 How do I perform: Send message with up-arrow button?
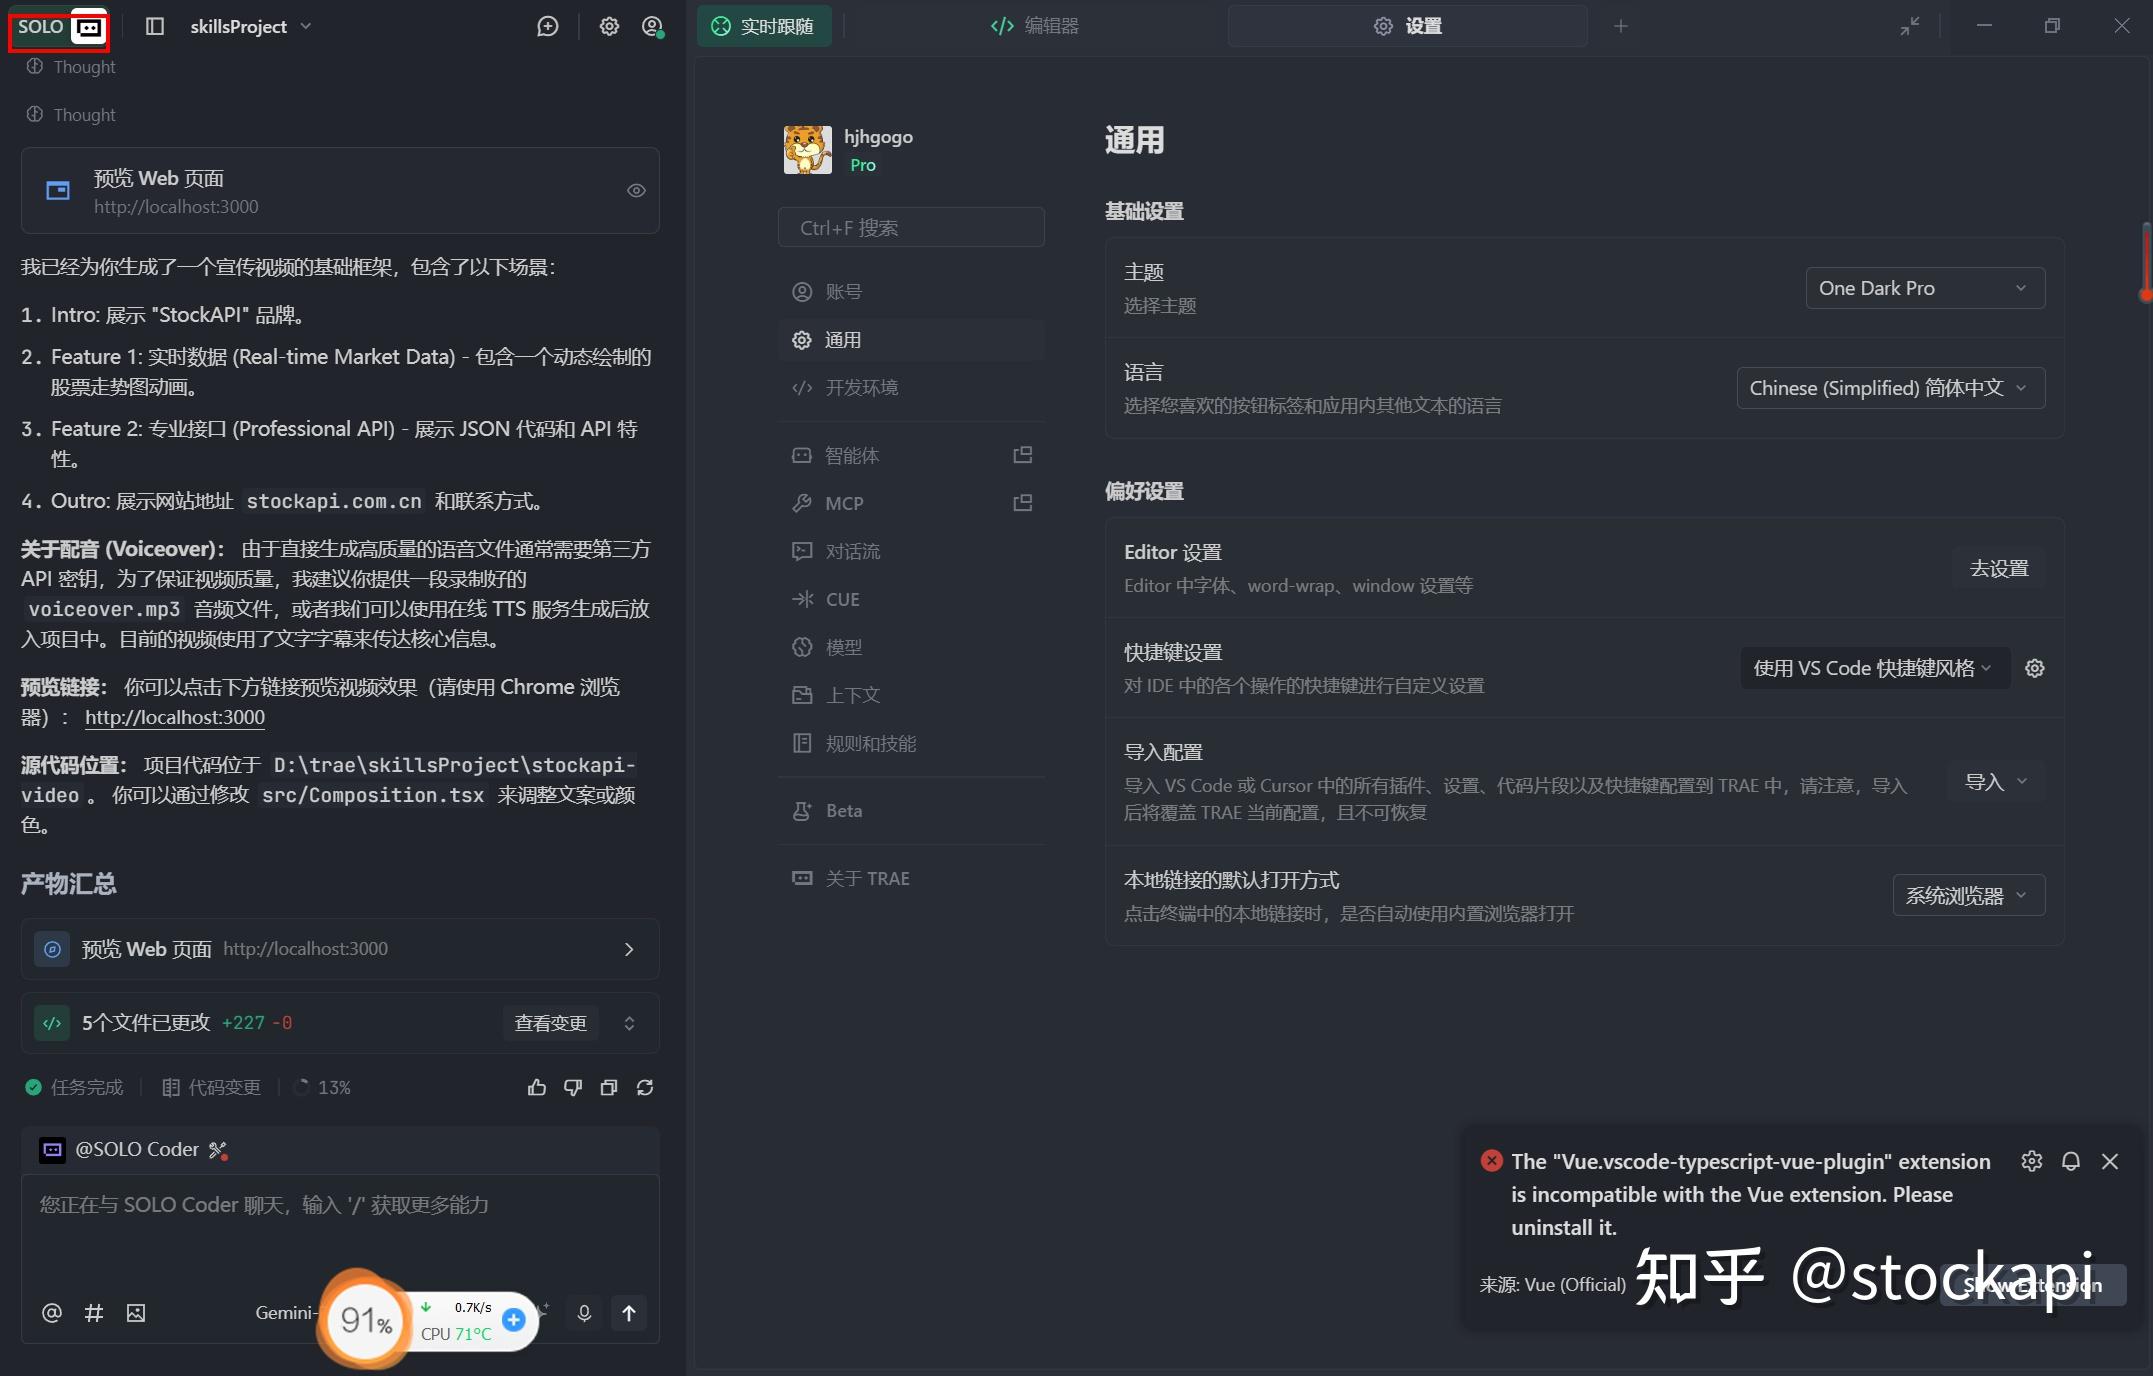[x=629, y=1313]
